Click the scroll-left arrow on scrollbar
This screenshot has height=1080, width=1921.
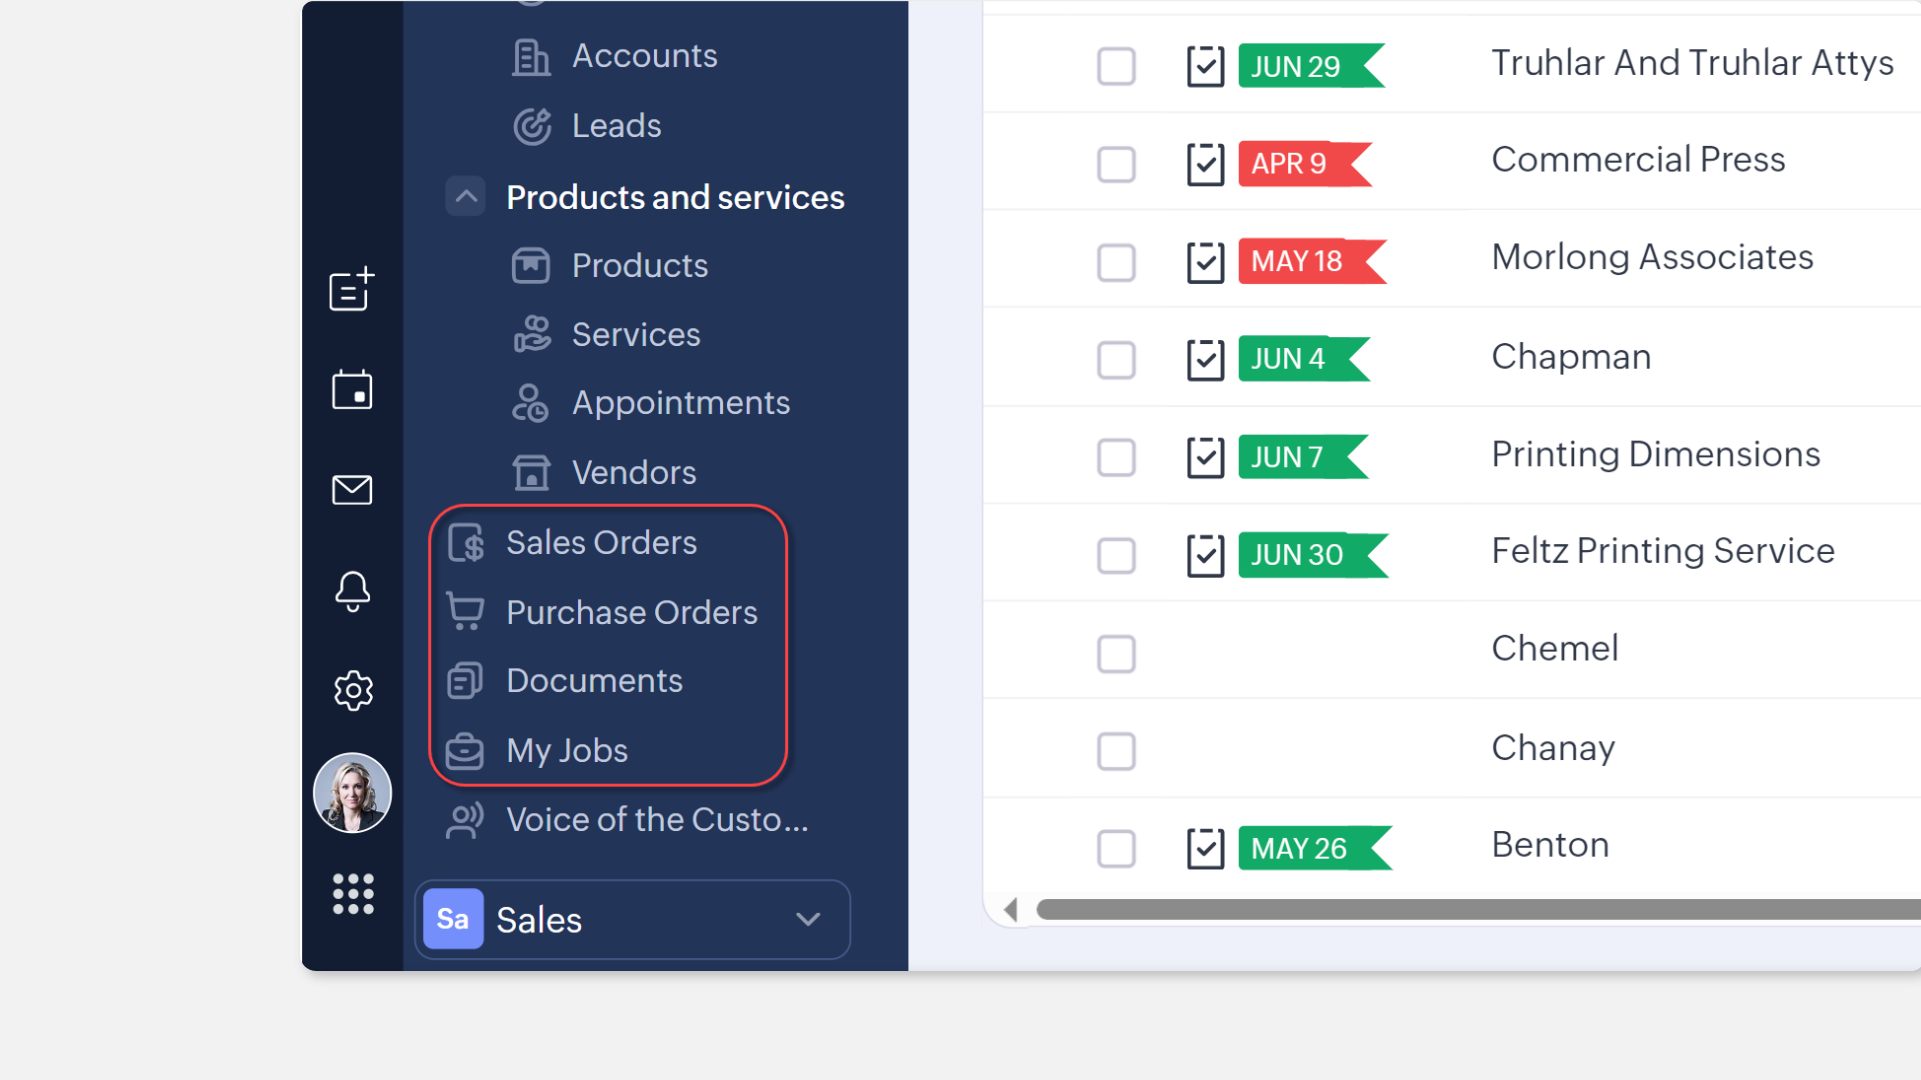(x=1010, y=910)
